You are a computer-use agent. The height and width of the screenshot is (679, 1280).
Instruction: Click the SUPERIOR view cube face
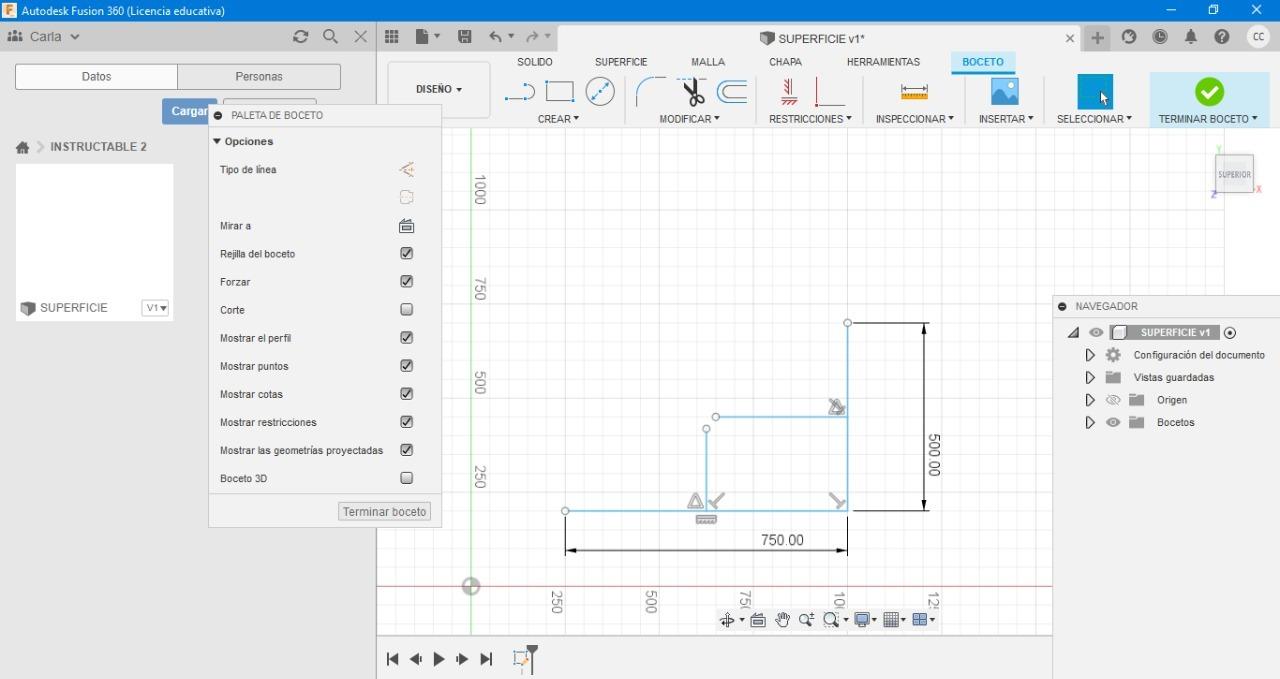point(1234,174)
